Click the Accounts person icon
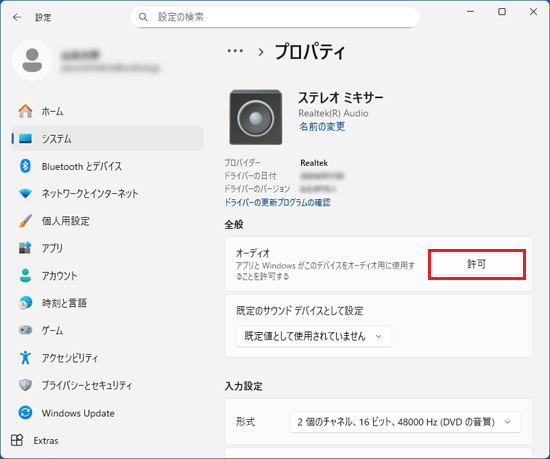This screenshot has height=459, width=550. (x=25, y=275)
